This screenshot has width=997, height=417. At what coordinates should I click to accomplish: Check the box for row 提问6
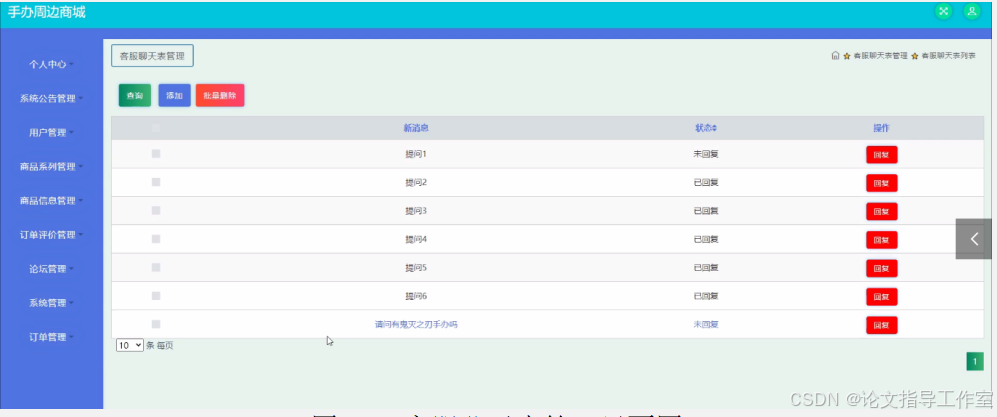(x=156, y=296)
